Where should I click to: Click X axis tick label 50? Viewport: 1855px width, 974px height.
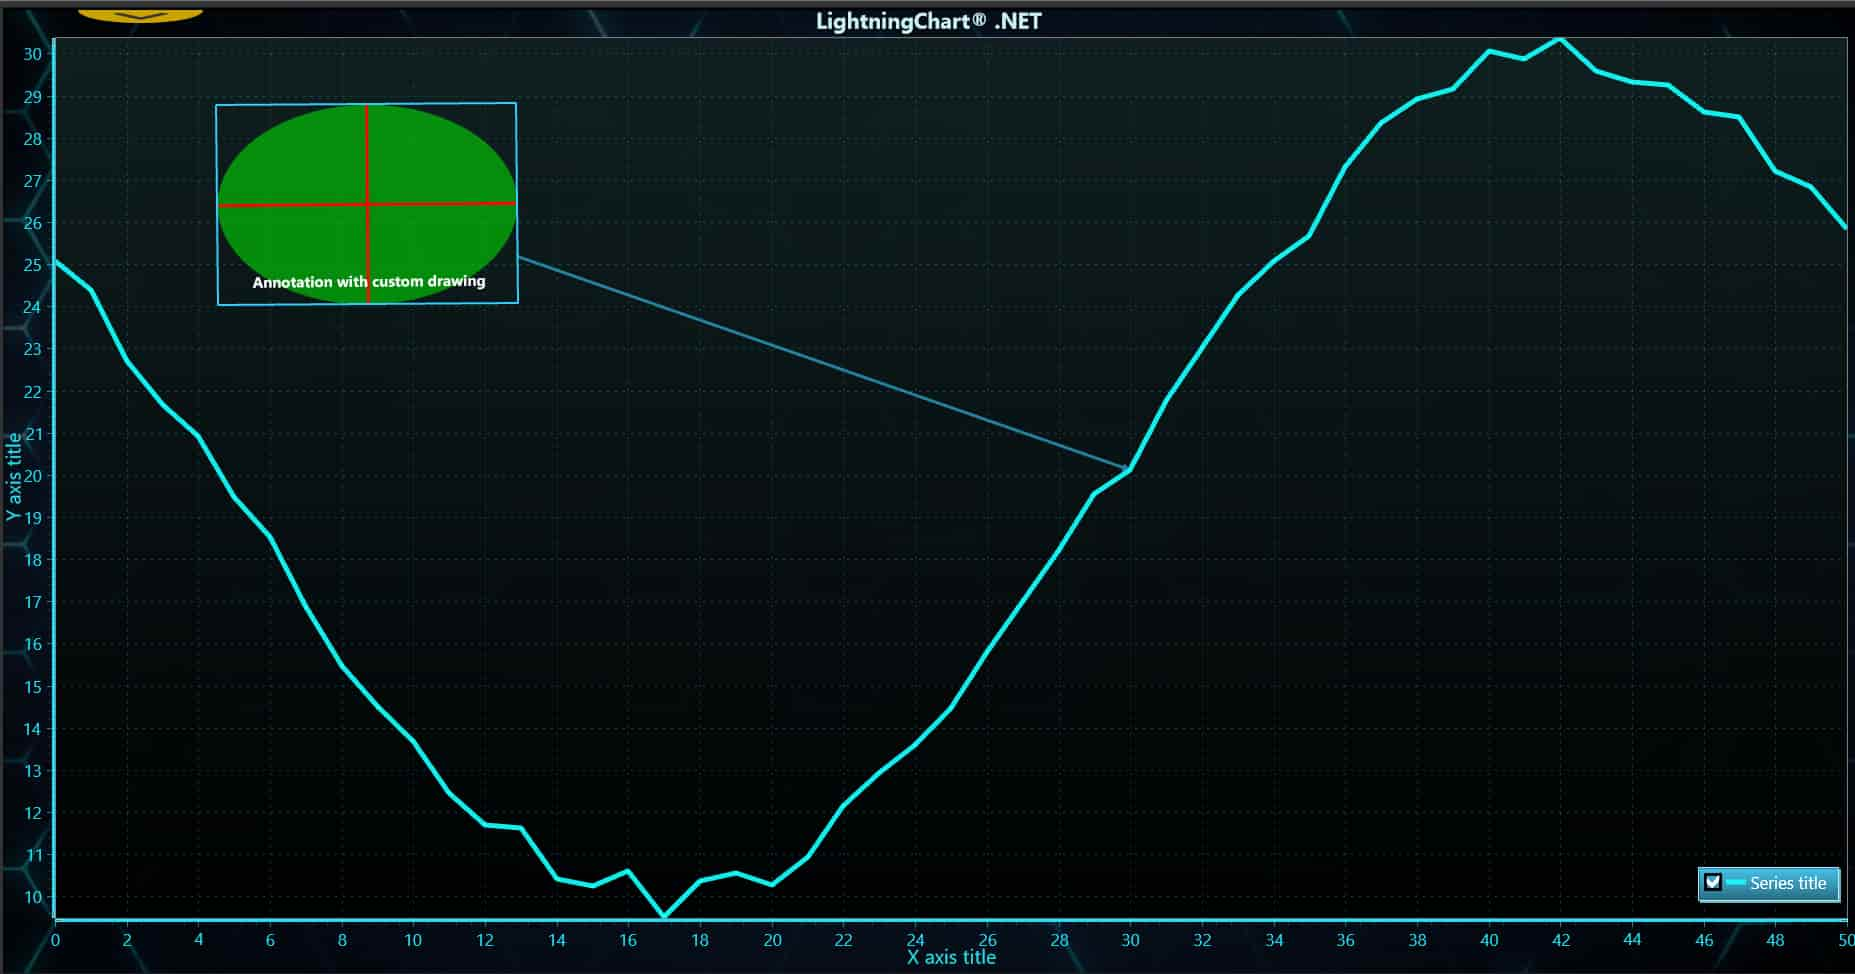(x=1845, y=940)
